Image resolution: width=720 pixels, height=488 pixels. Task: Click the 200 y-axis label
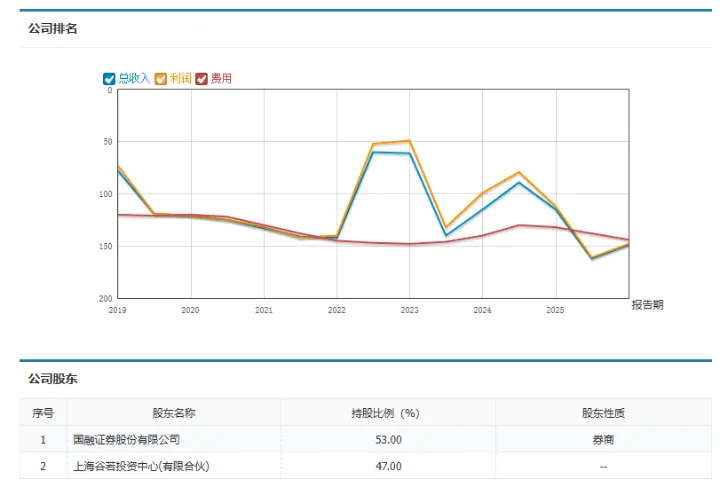point(106,298)
